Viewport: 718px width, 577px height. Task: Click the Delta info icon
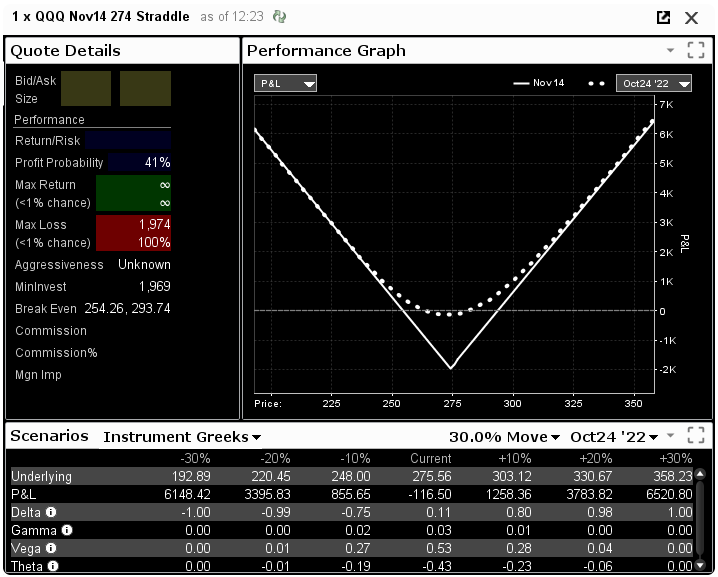pos(51,512)
